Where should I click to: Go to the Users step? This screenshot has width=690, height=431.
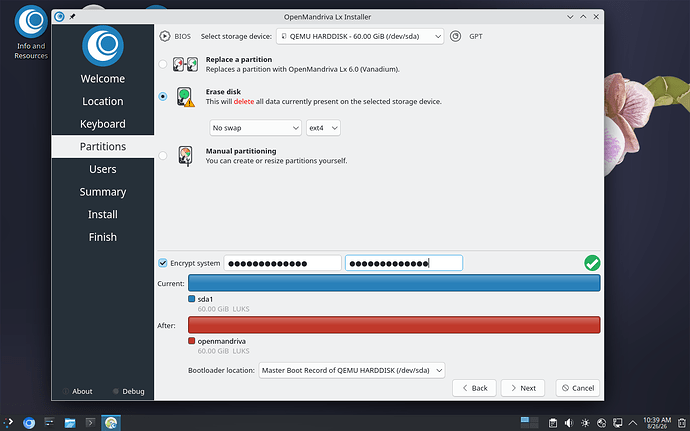(x=103, y=169)
